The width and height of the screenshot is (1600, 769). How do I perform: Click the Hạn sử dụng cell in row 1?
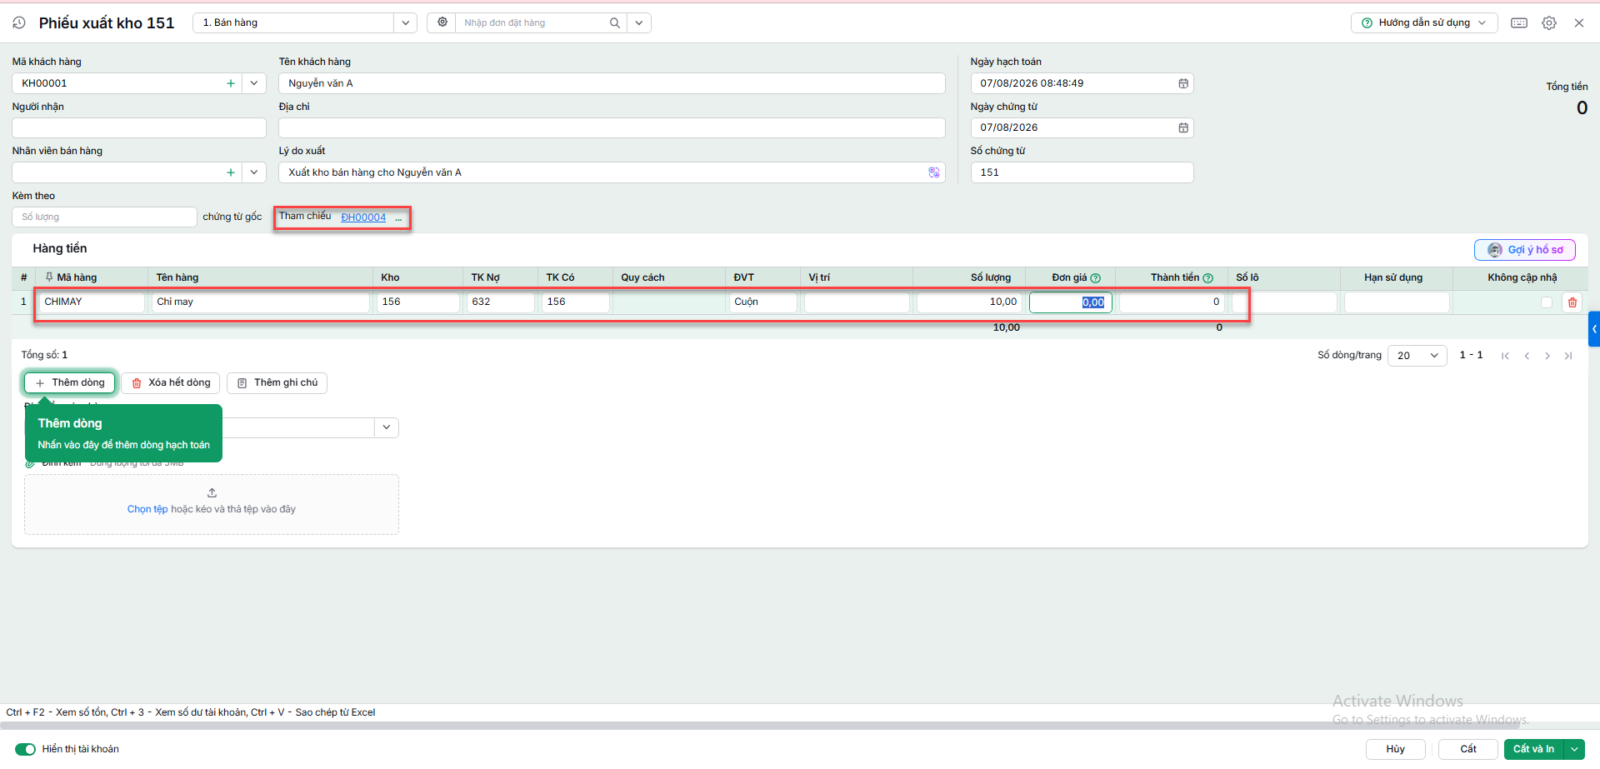coord(1397,302)
